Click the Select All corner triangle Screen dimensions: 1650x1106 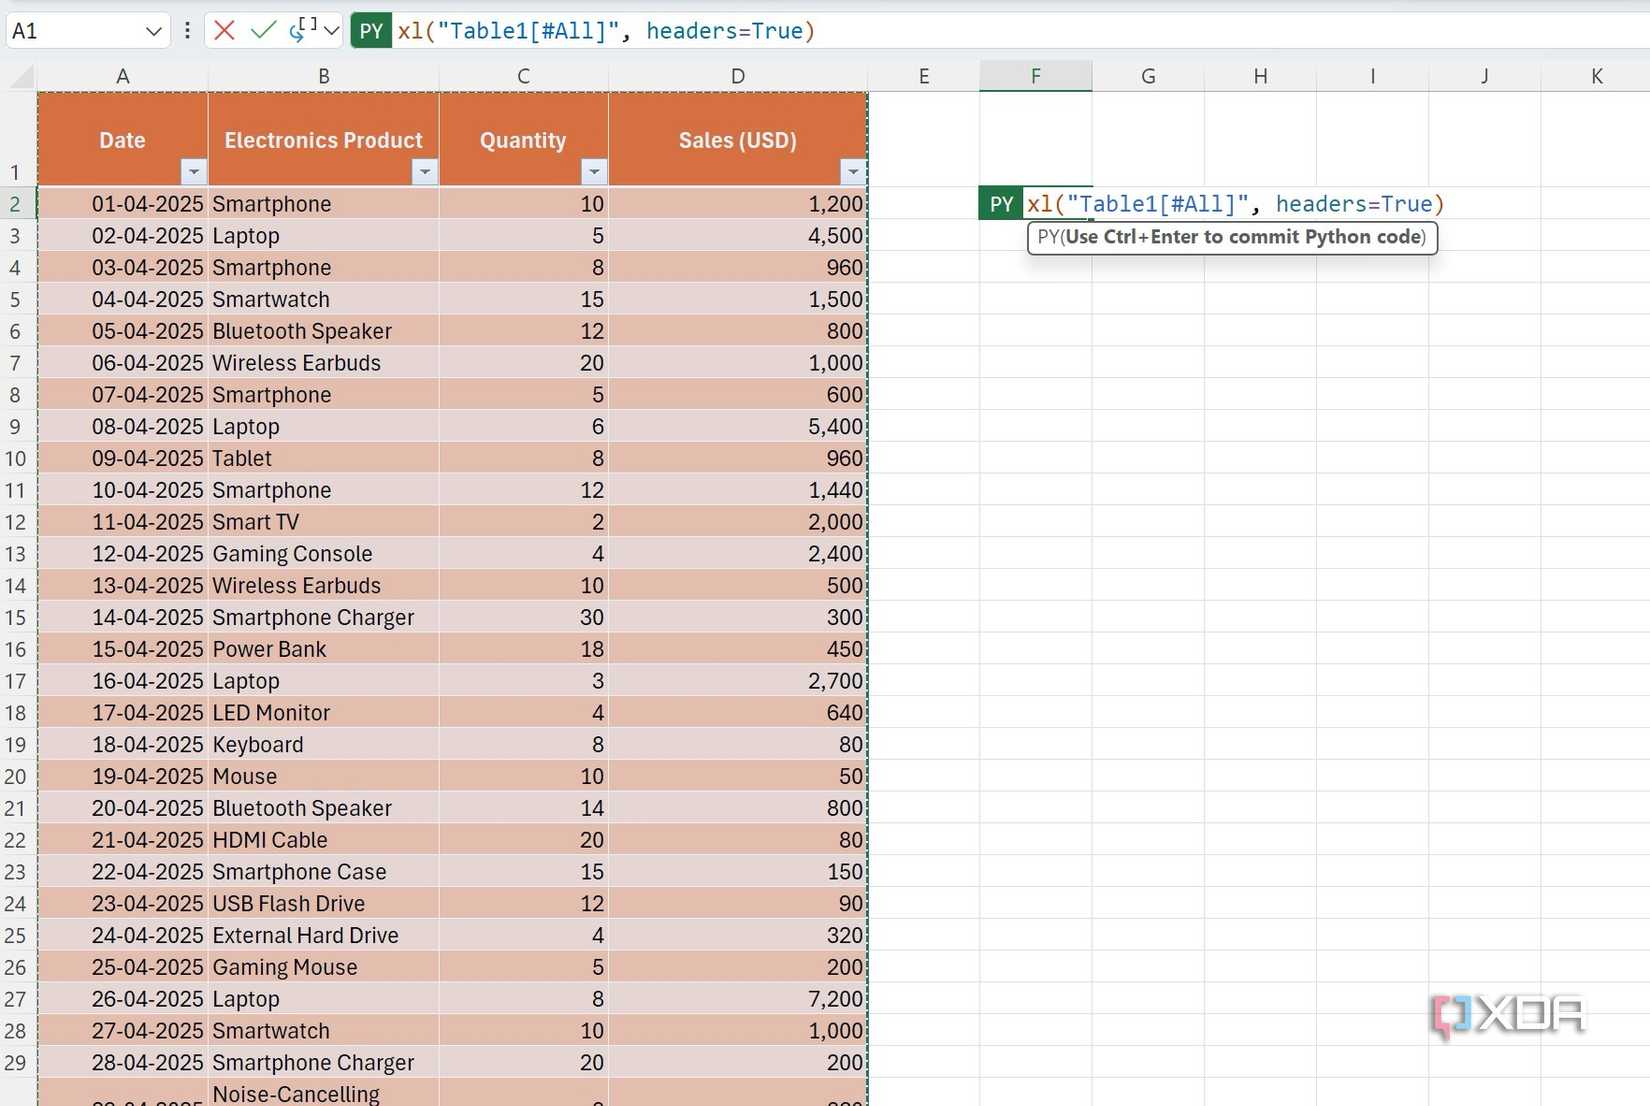tap(22, 76)
